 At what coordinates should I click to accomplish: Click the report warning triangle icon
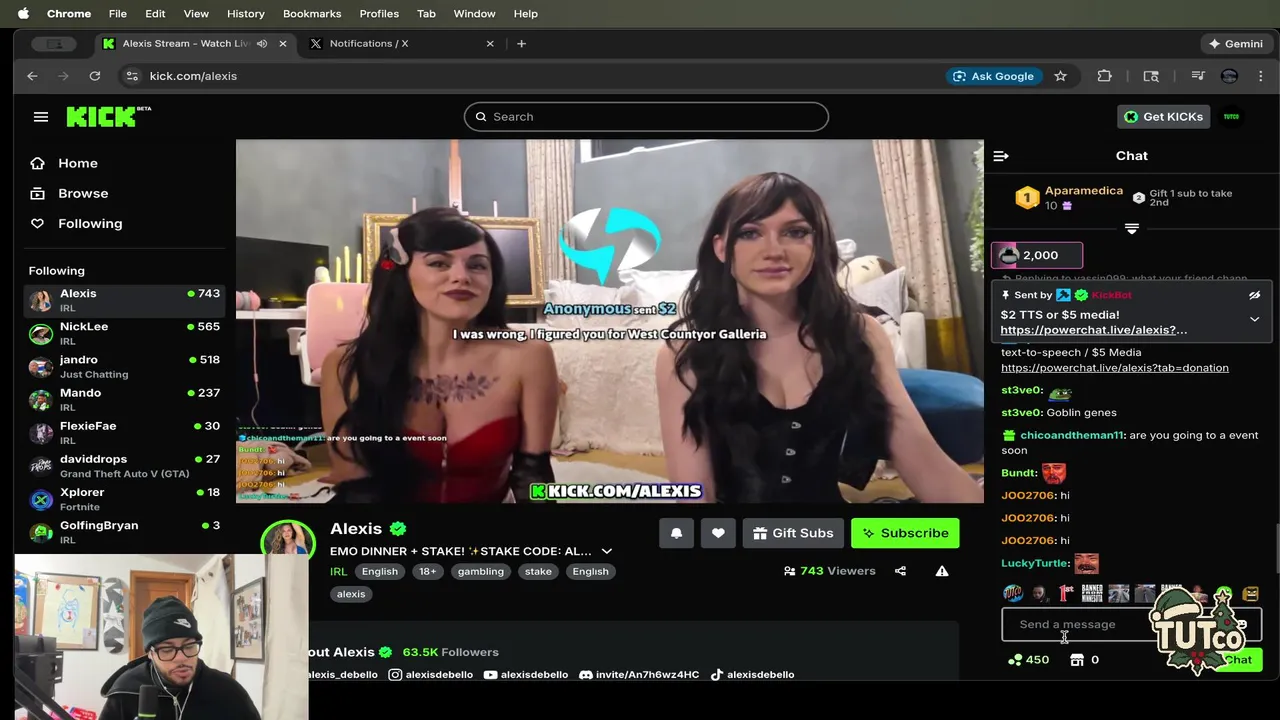942,571
